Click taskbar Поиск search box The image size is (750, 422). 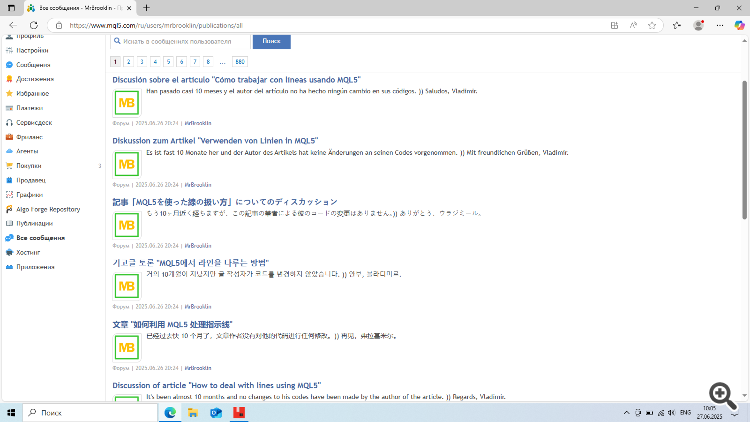tap(90, 412)
